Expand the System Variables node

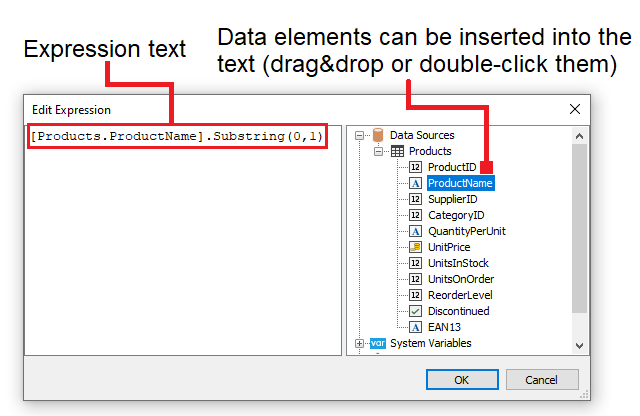click(359, 343)
